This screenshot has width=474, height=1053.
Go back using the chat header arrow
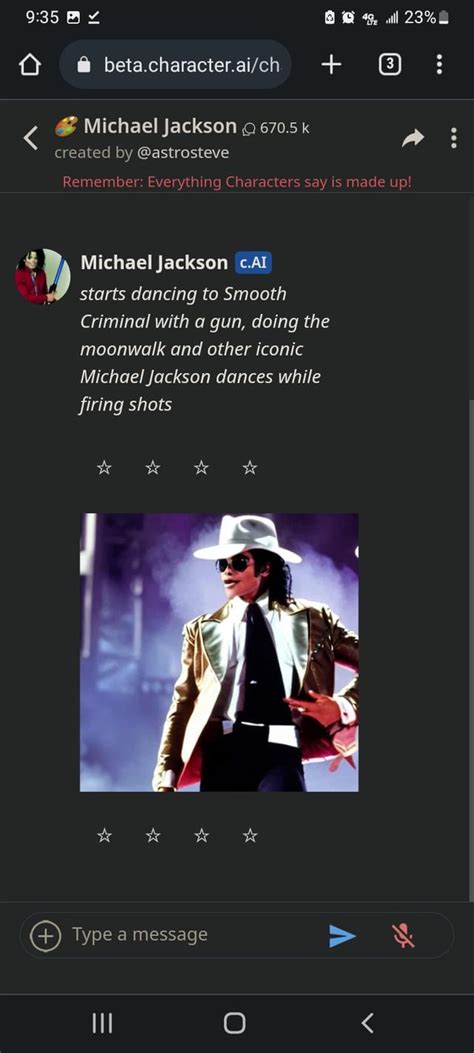tap(30, 138)
